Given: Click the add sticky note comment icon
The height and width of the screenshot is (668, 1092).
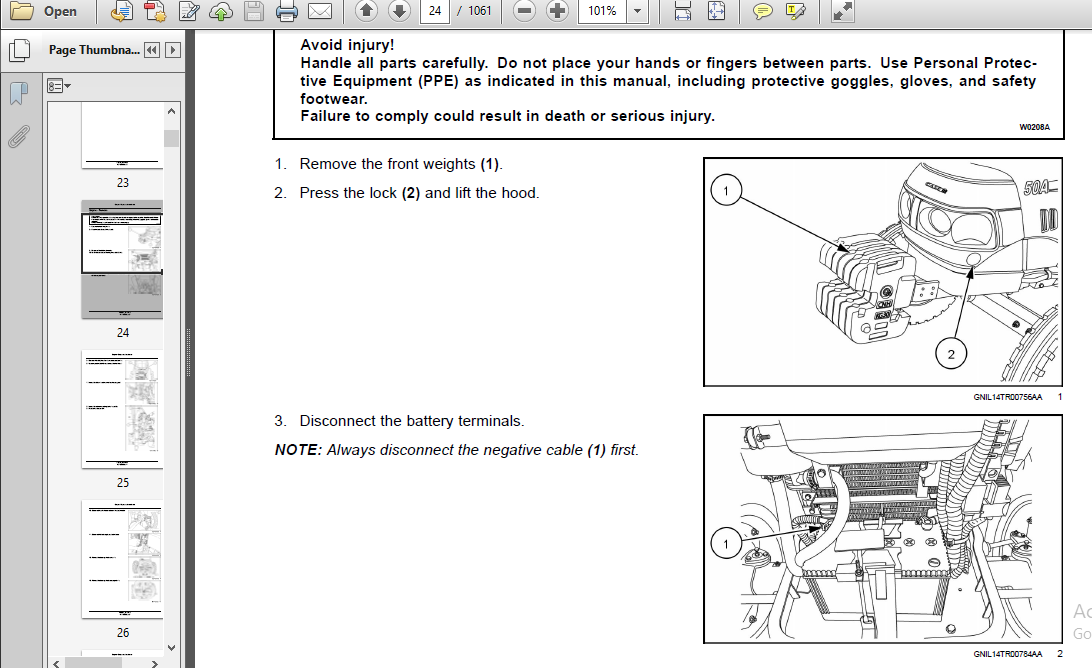Looking at the screenshot, I should click(763, 11).
